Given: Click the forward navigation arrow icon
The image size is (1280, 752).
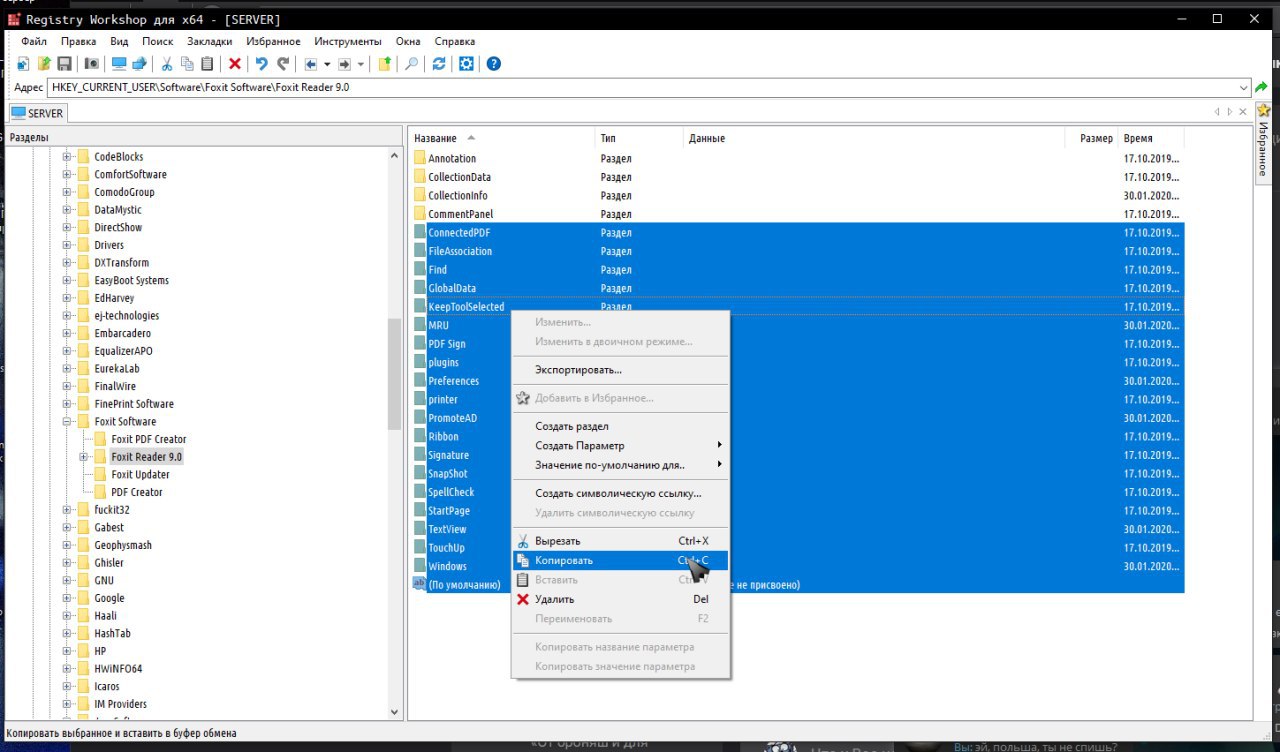Looking at the screenshot, I should [344, 64].
